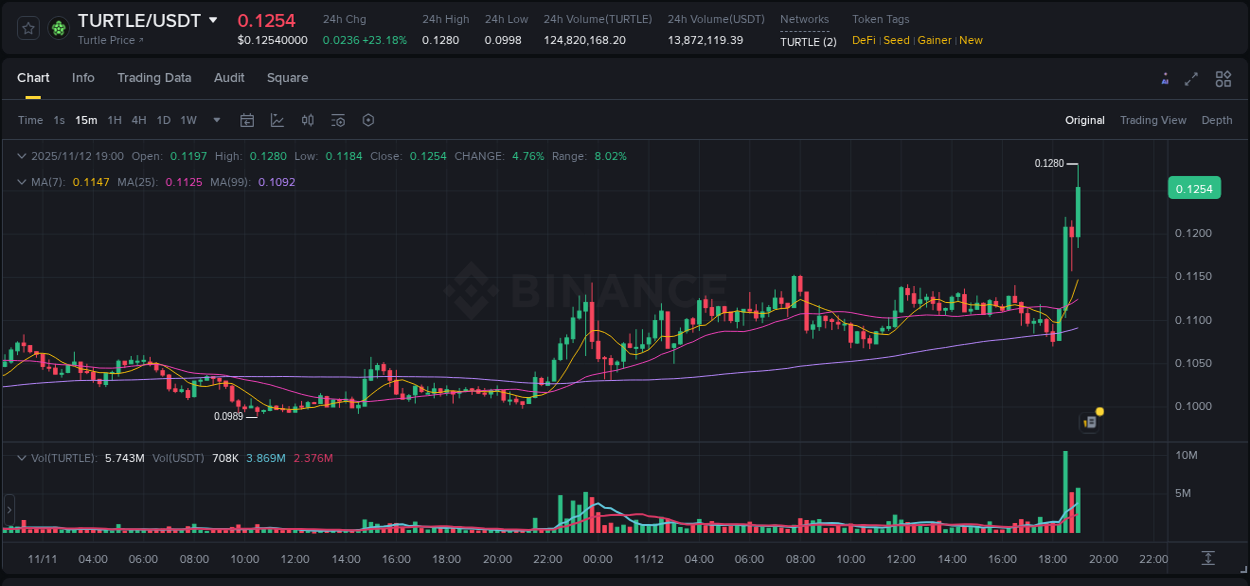Open chart settings via hexagon gear icon

pos(368,120)
